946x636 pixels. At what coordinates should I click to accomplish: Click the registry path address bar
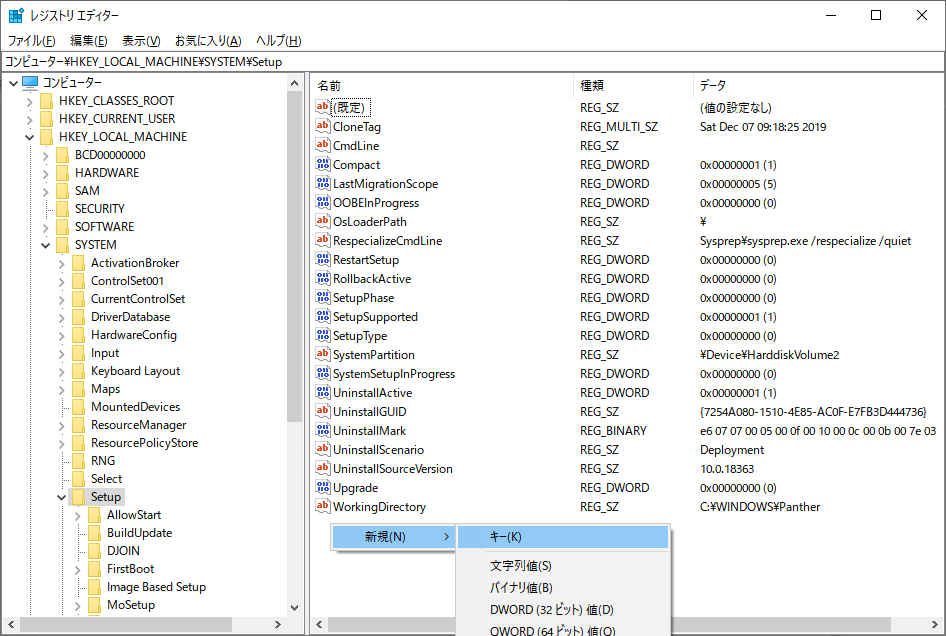pos(472,62)
